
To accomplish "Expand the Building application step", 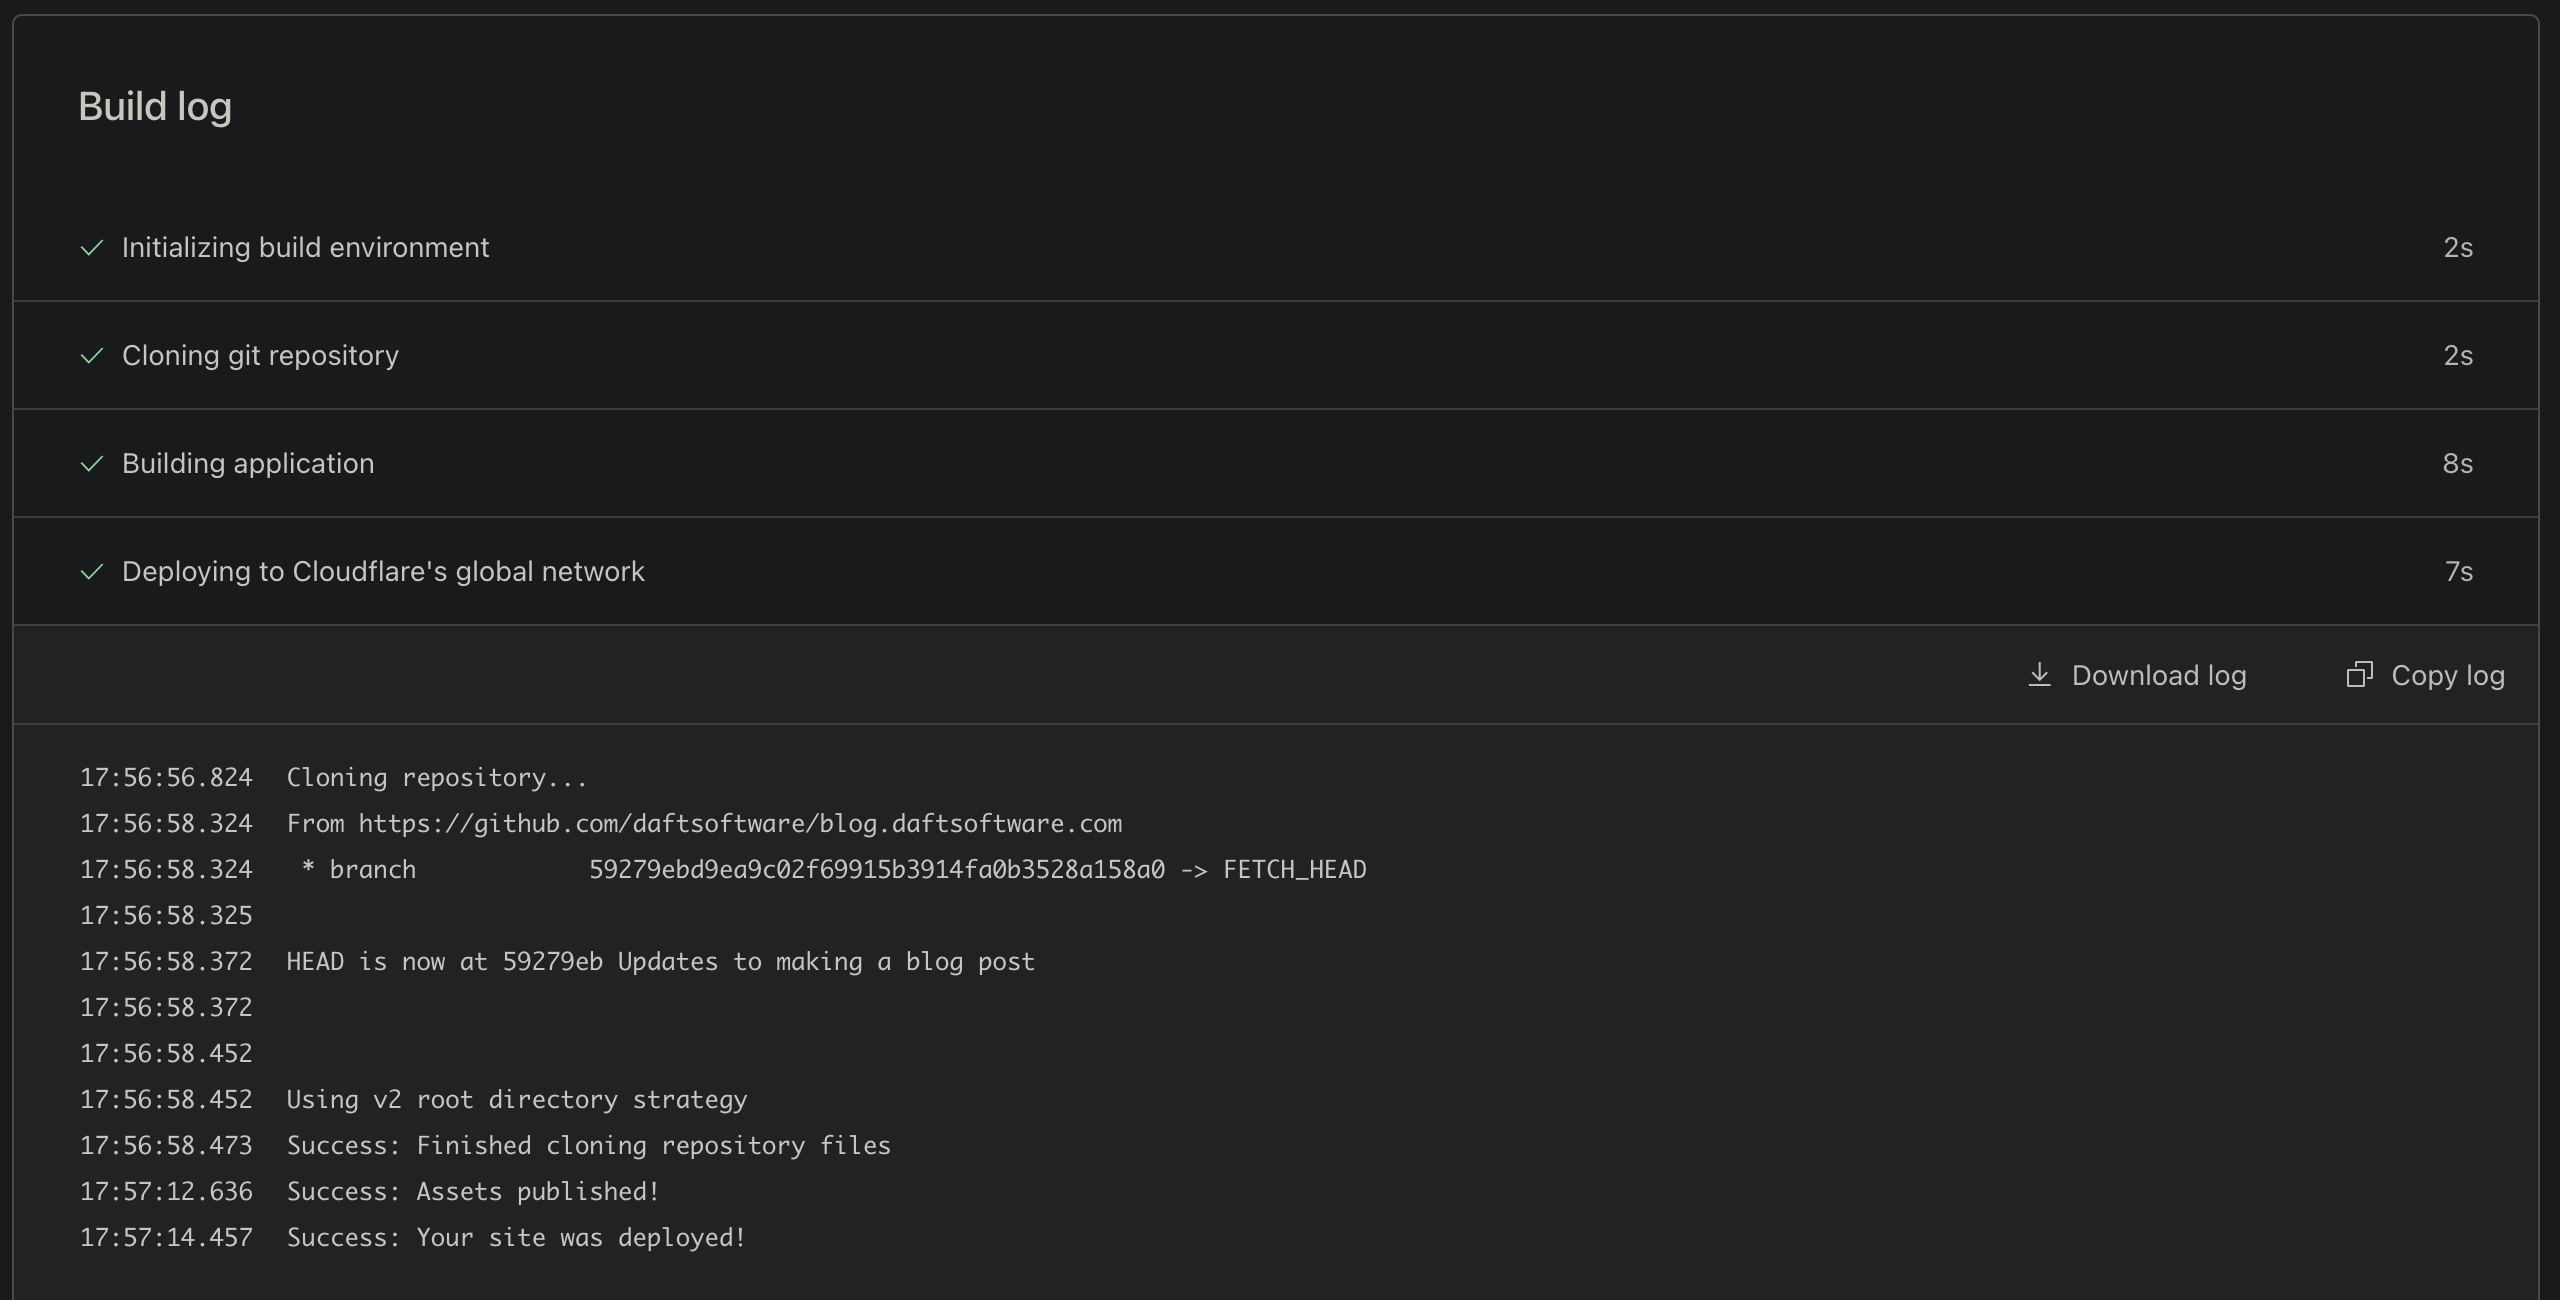I will [x=248, y=464].
